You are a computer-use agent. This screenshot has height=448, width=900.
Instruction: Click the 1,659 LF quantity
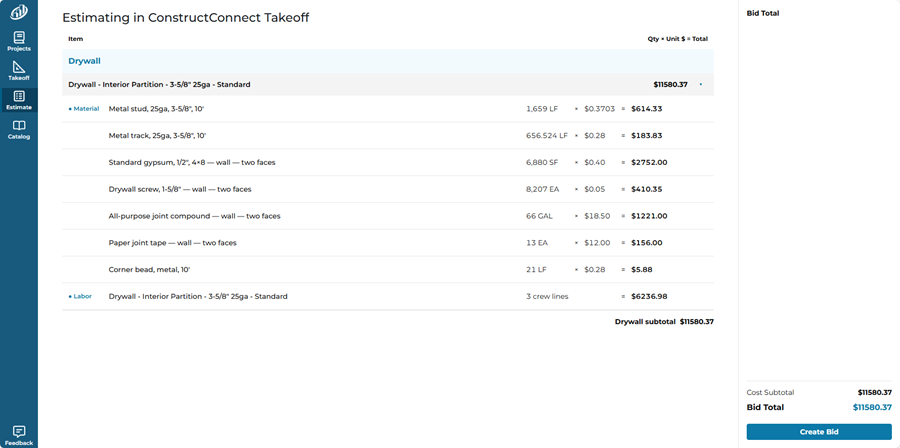(542, 108)
